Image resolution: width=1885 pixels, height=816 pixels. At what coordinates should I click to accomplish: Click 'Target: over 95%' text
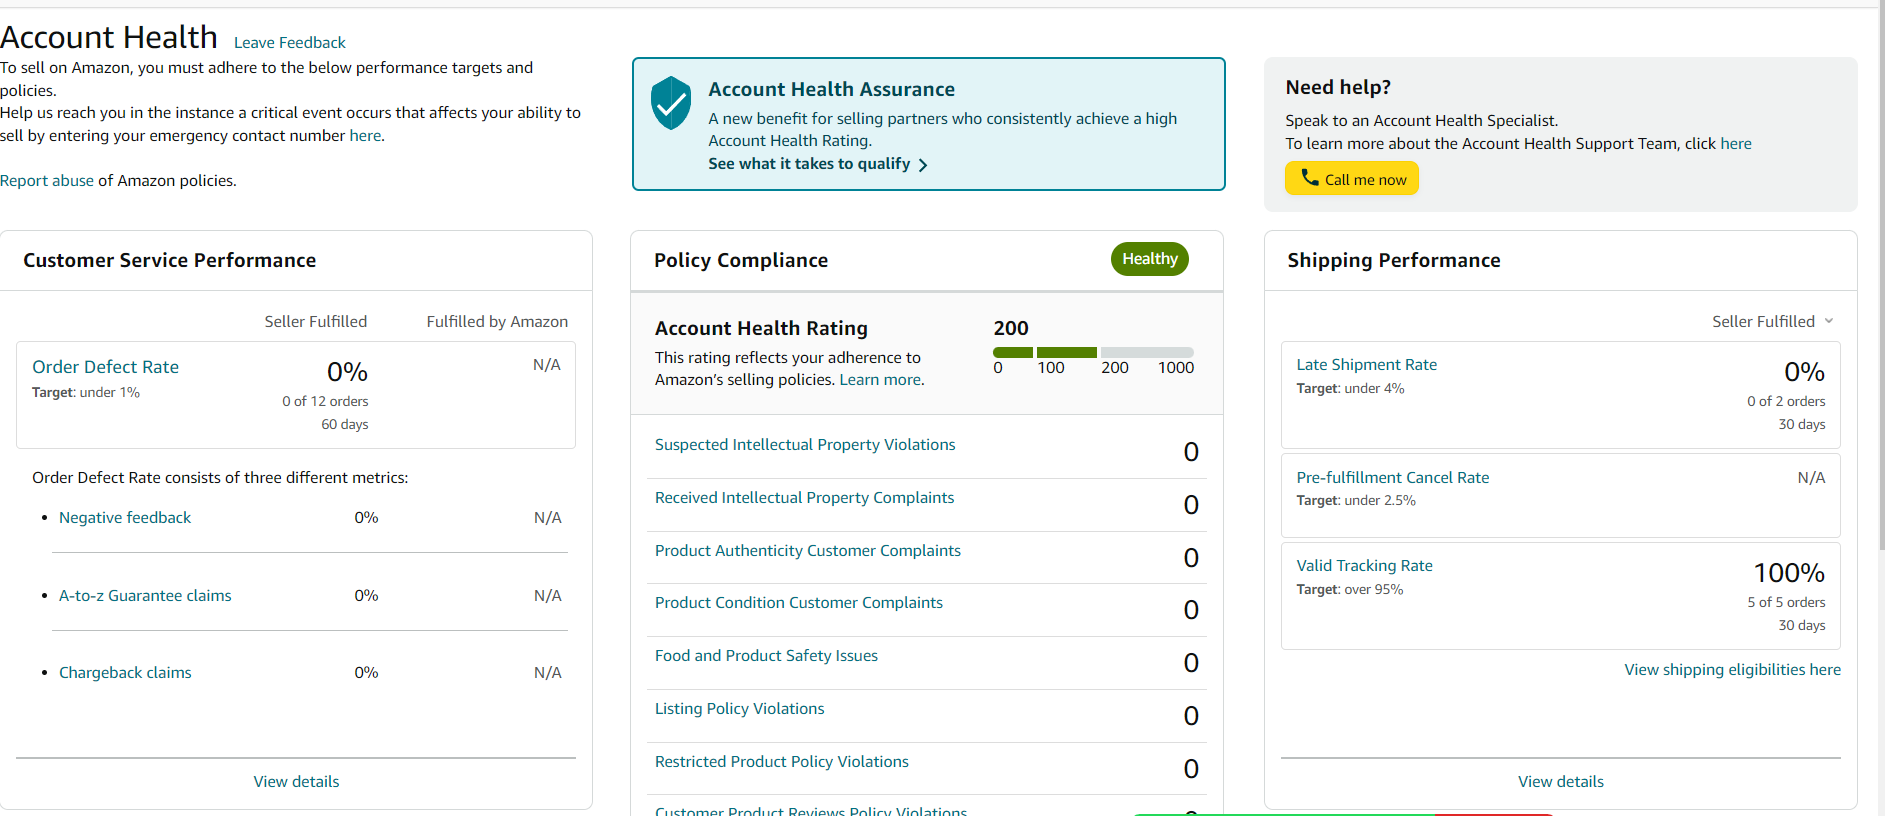pos(1350,590)
